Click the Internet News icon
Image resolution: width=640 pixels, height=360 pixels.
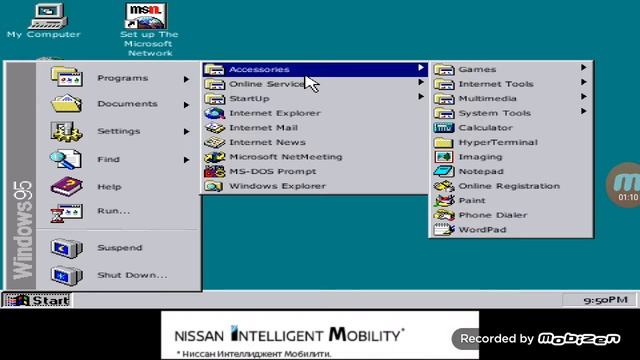pyautogui.click(x=215, y=142)
